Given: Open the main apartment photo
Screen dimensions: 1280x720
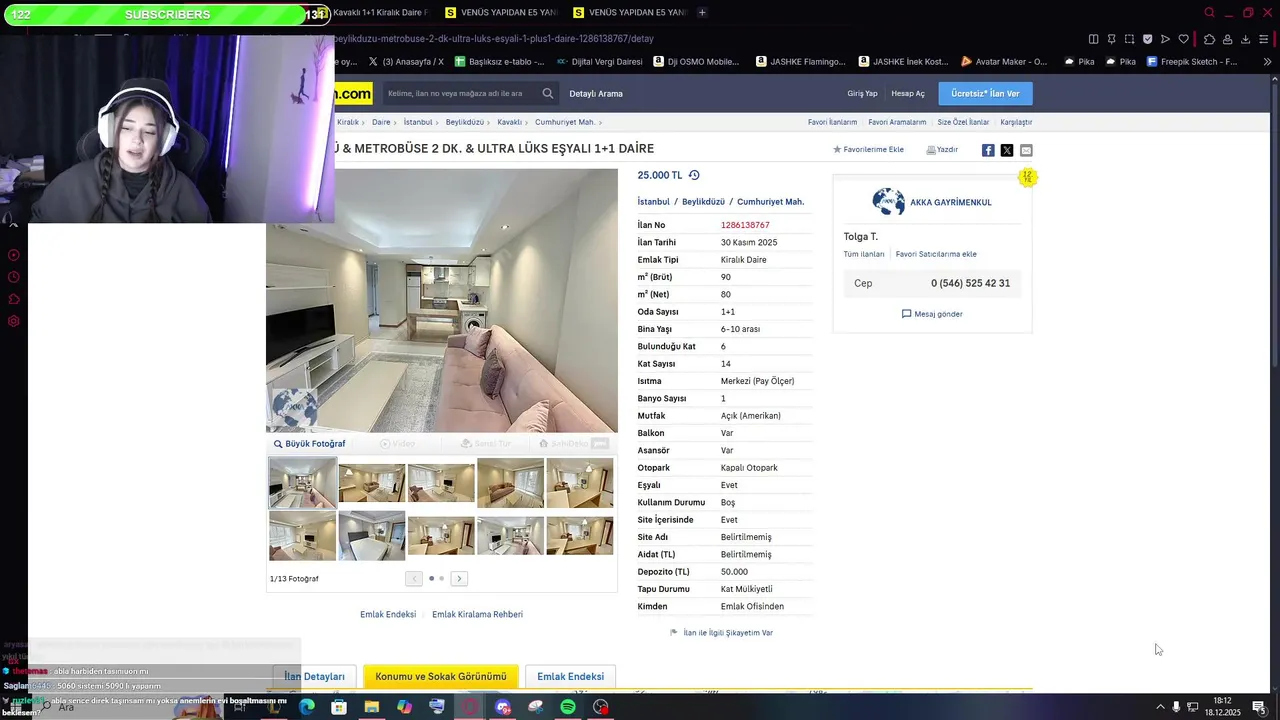Looking at the screenshot, I should point(442,301).
